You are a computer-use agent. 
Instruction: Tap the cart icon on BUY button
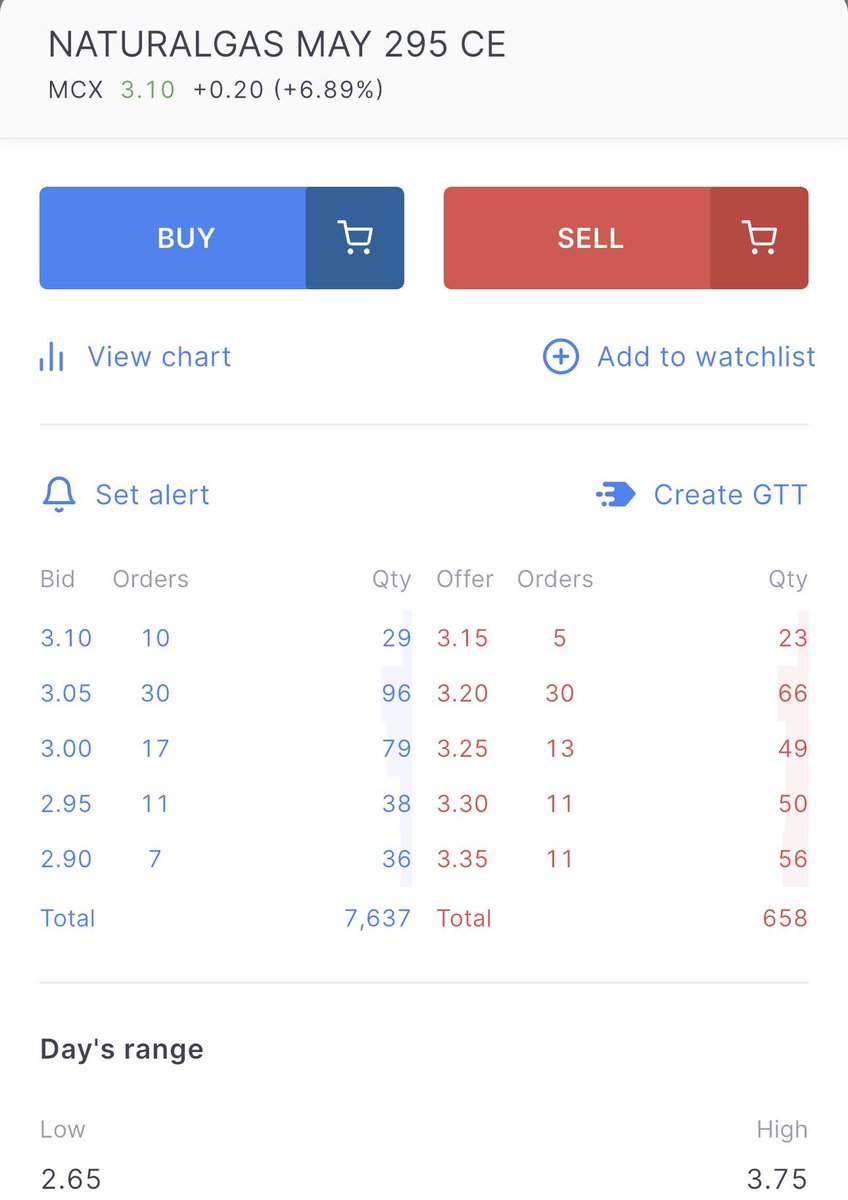tap(355, 238)
